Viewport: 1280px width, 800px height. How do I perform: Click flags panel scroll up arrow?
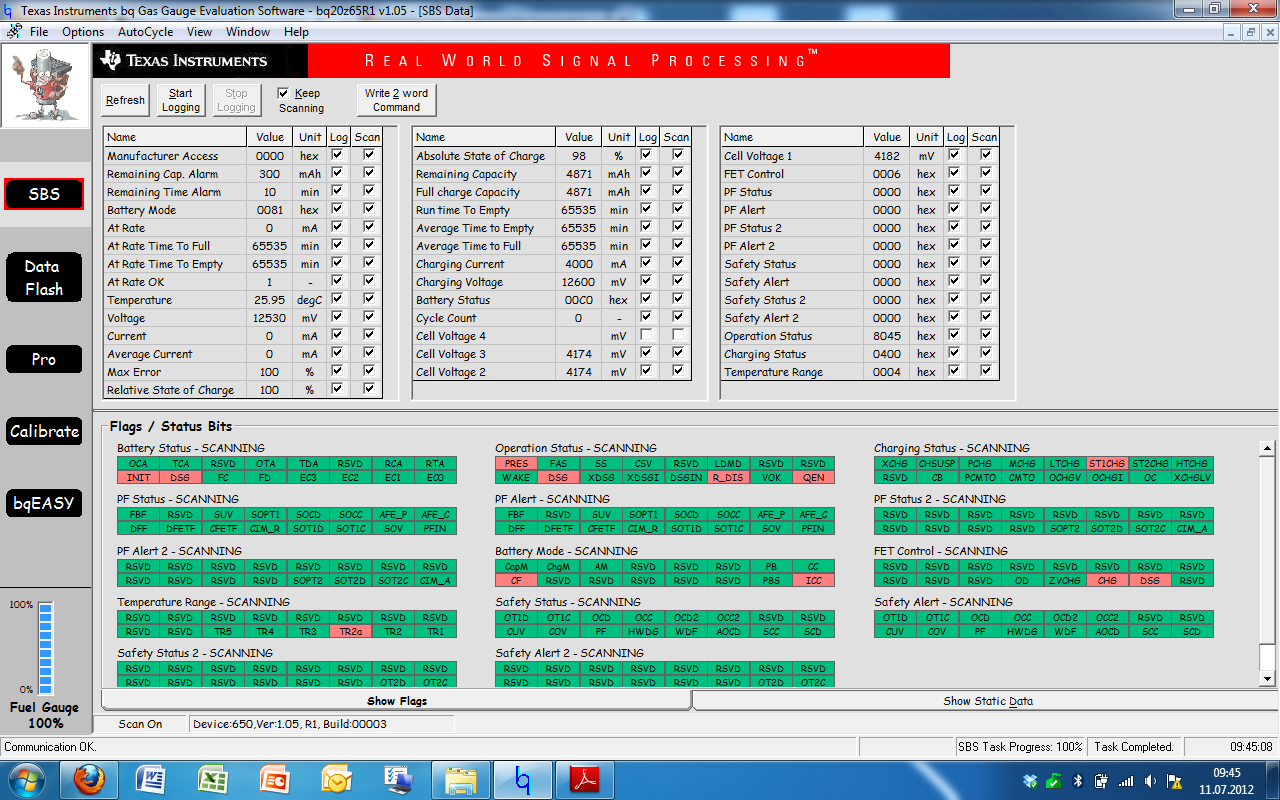click(x=1268, y=449)
